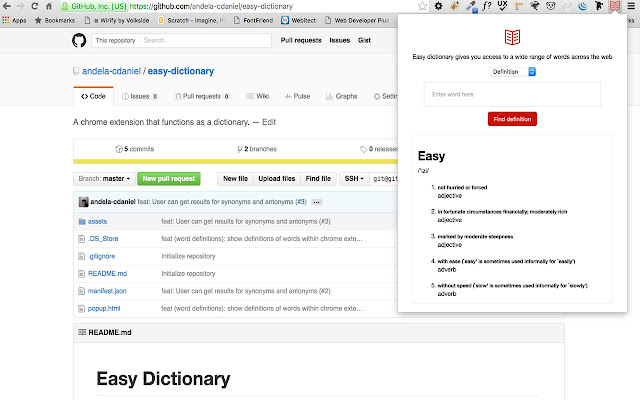Open the andela-cdaniel owner link
The height and width of the screenshot is (400, 640).
[x=111, y=71]
